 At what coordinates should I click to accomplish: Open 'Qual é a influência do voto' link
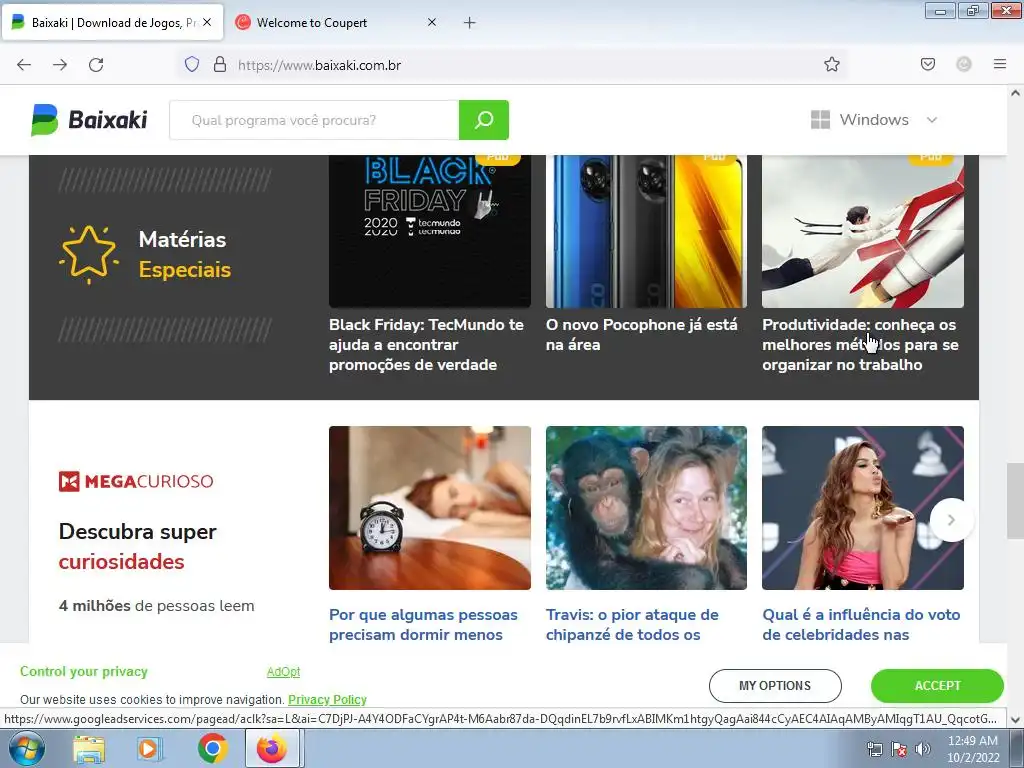pyautogui.click(x=861, y=624)
